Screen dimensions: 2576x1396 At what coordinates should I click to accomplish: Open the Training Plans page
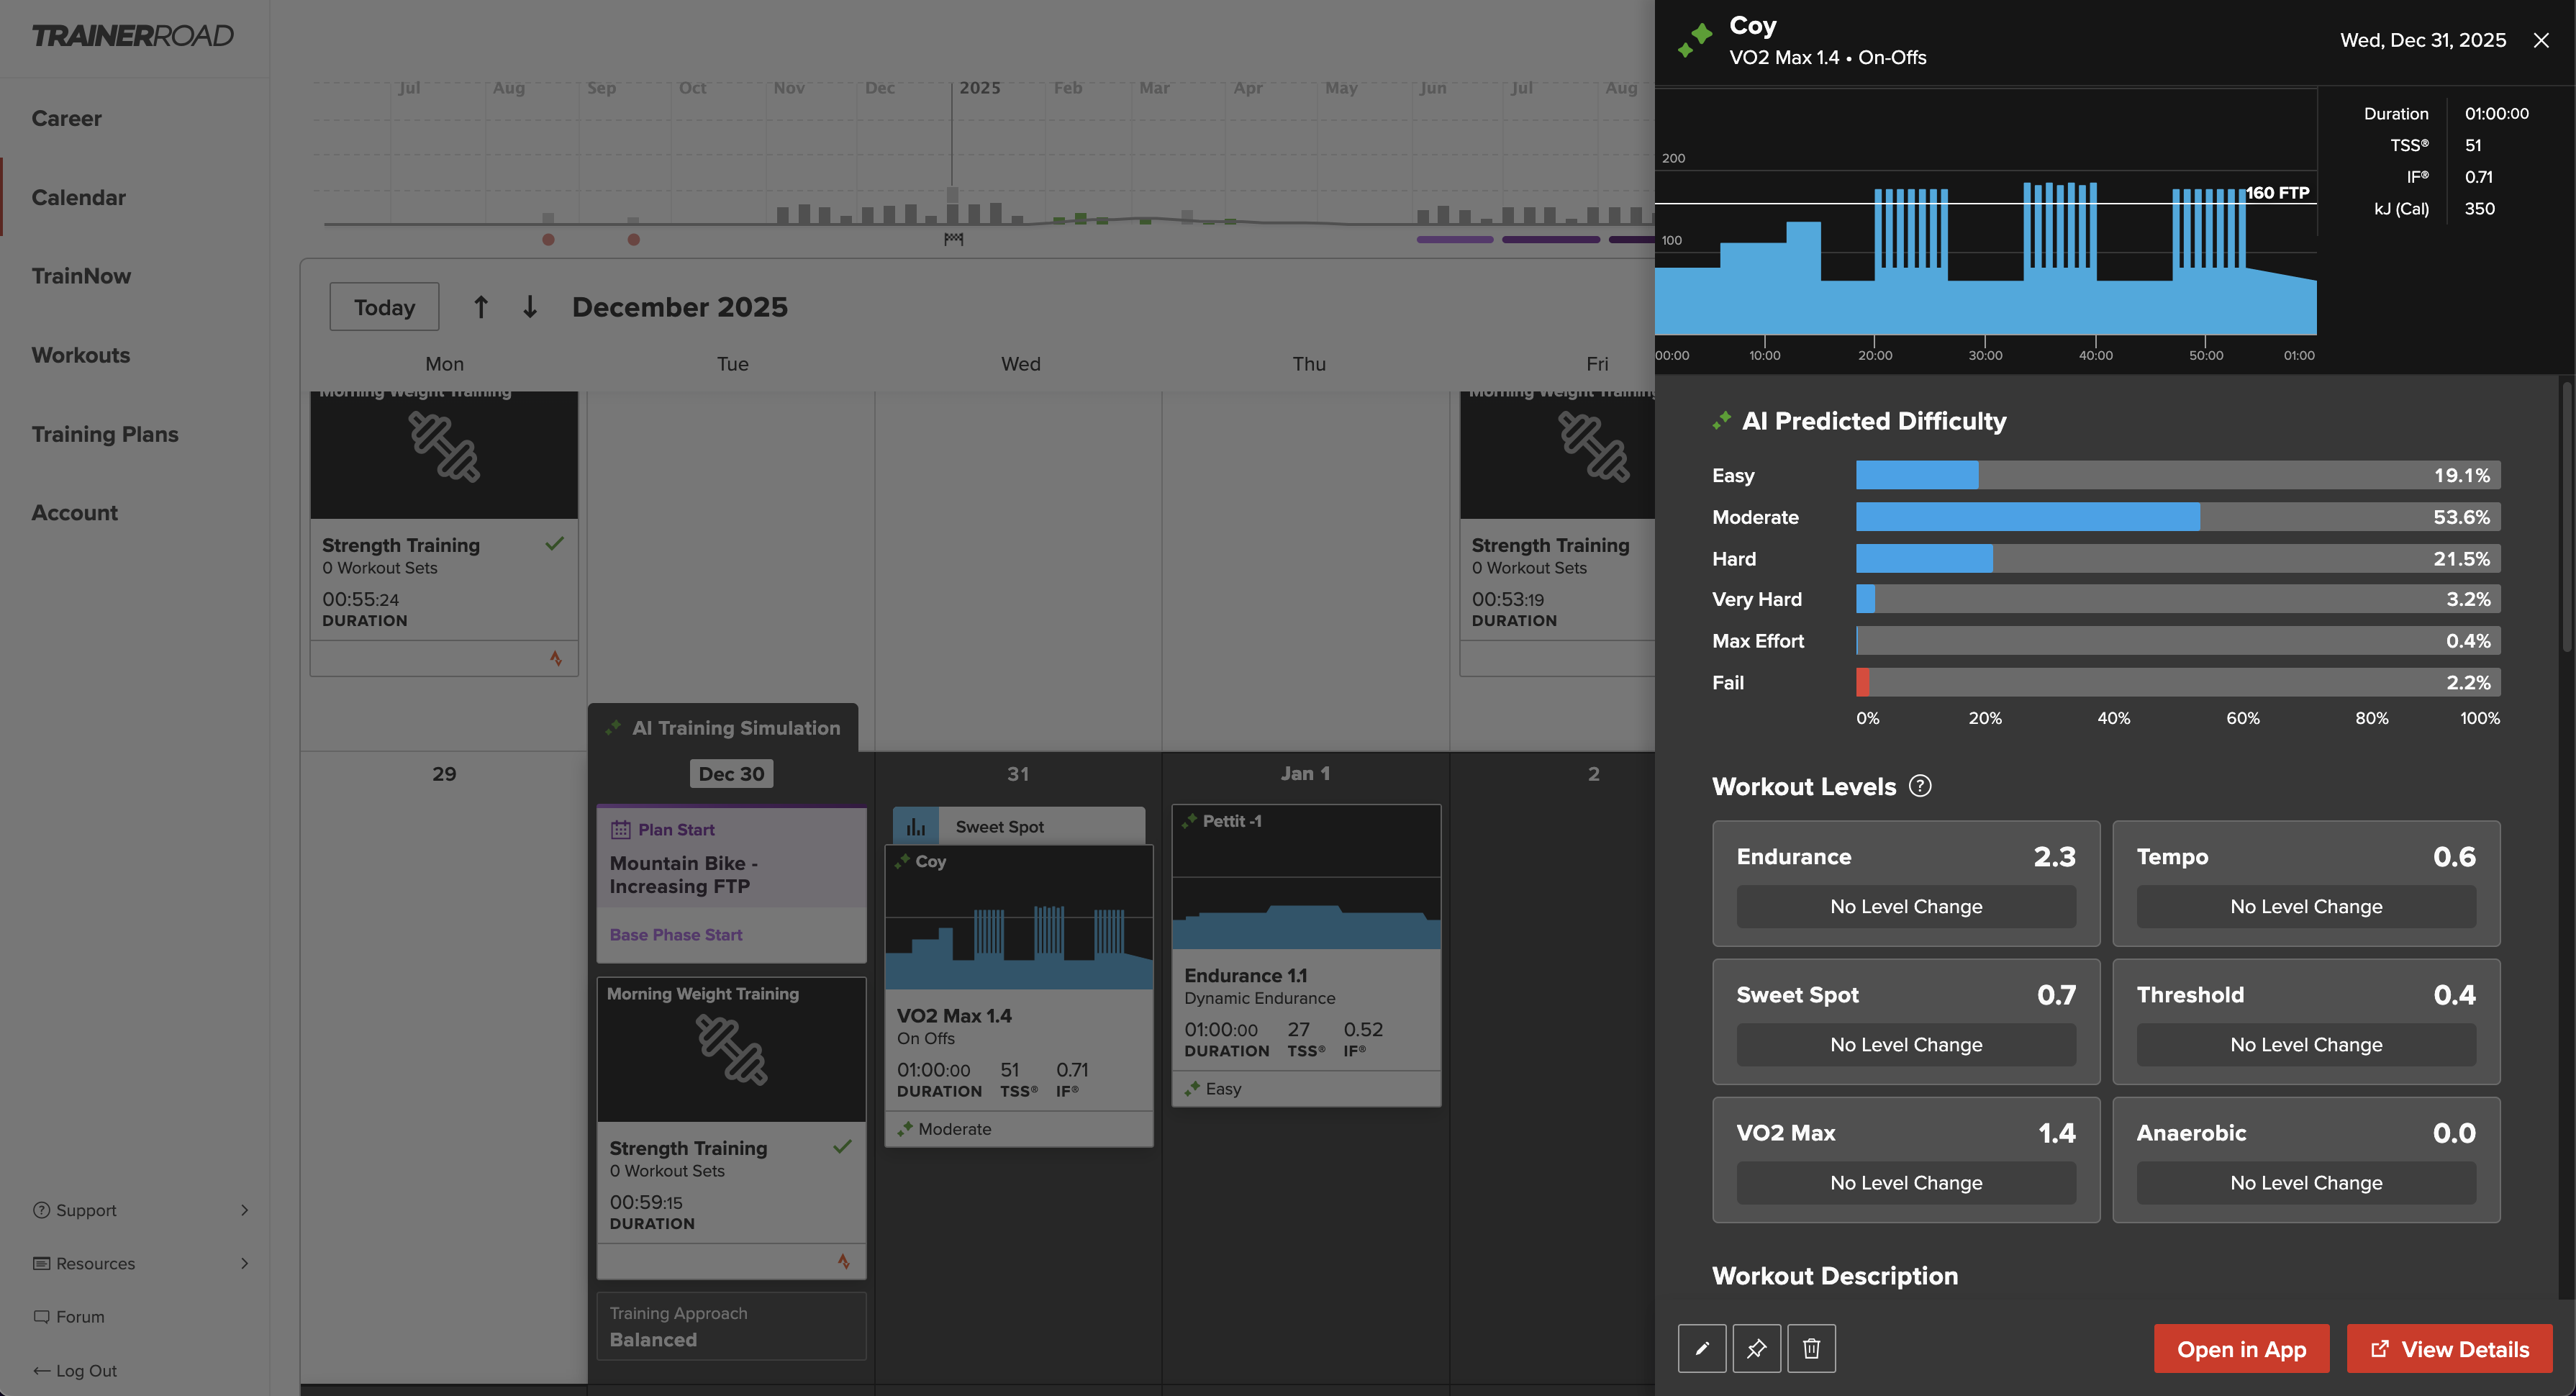point(105,434)
